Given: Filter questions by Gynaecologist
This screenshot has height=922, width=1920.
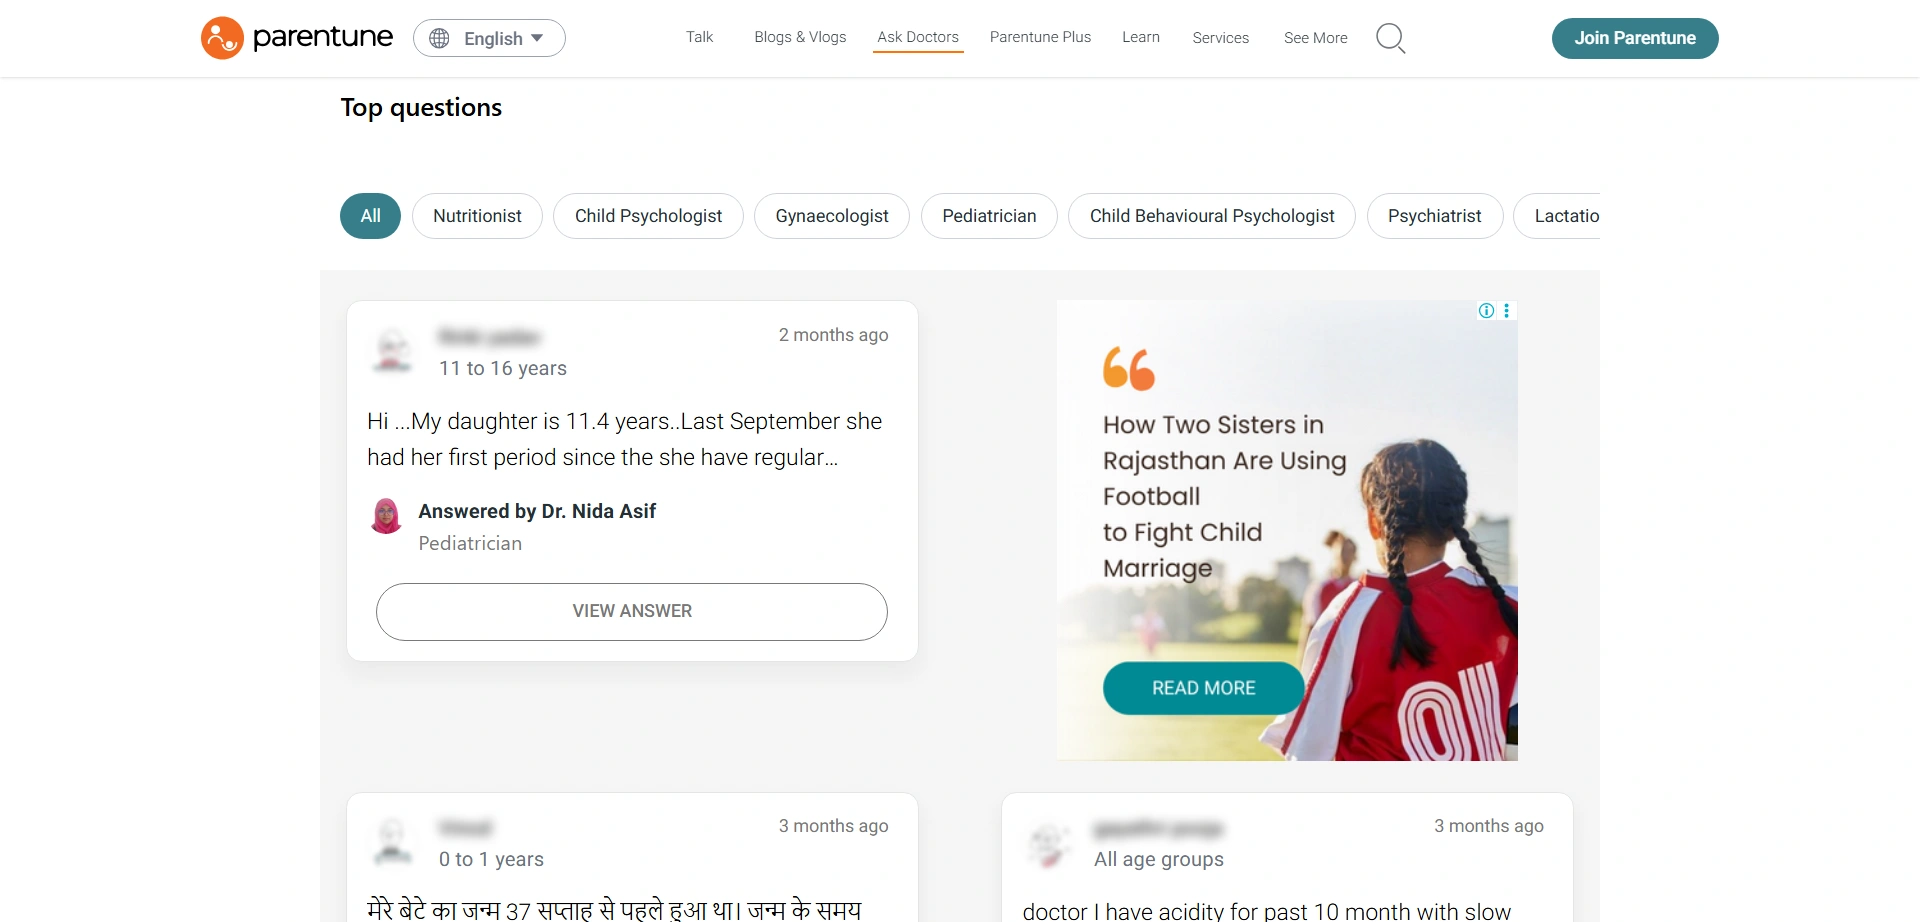Looking at the screenshot, I should tap(832, 216).
